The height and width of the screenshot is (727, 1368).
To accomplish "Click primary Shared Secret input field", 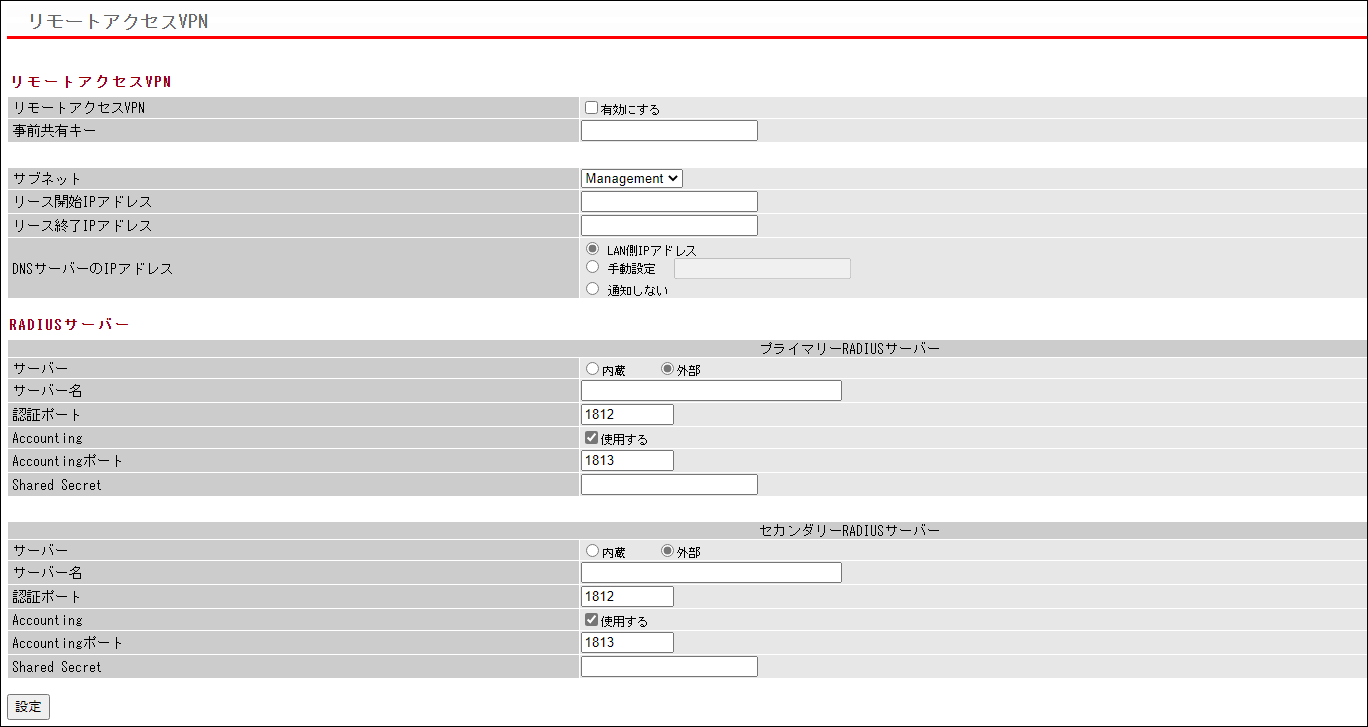I will click(x=668, y=485).
